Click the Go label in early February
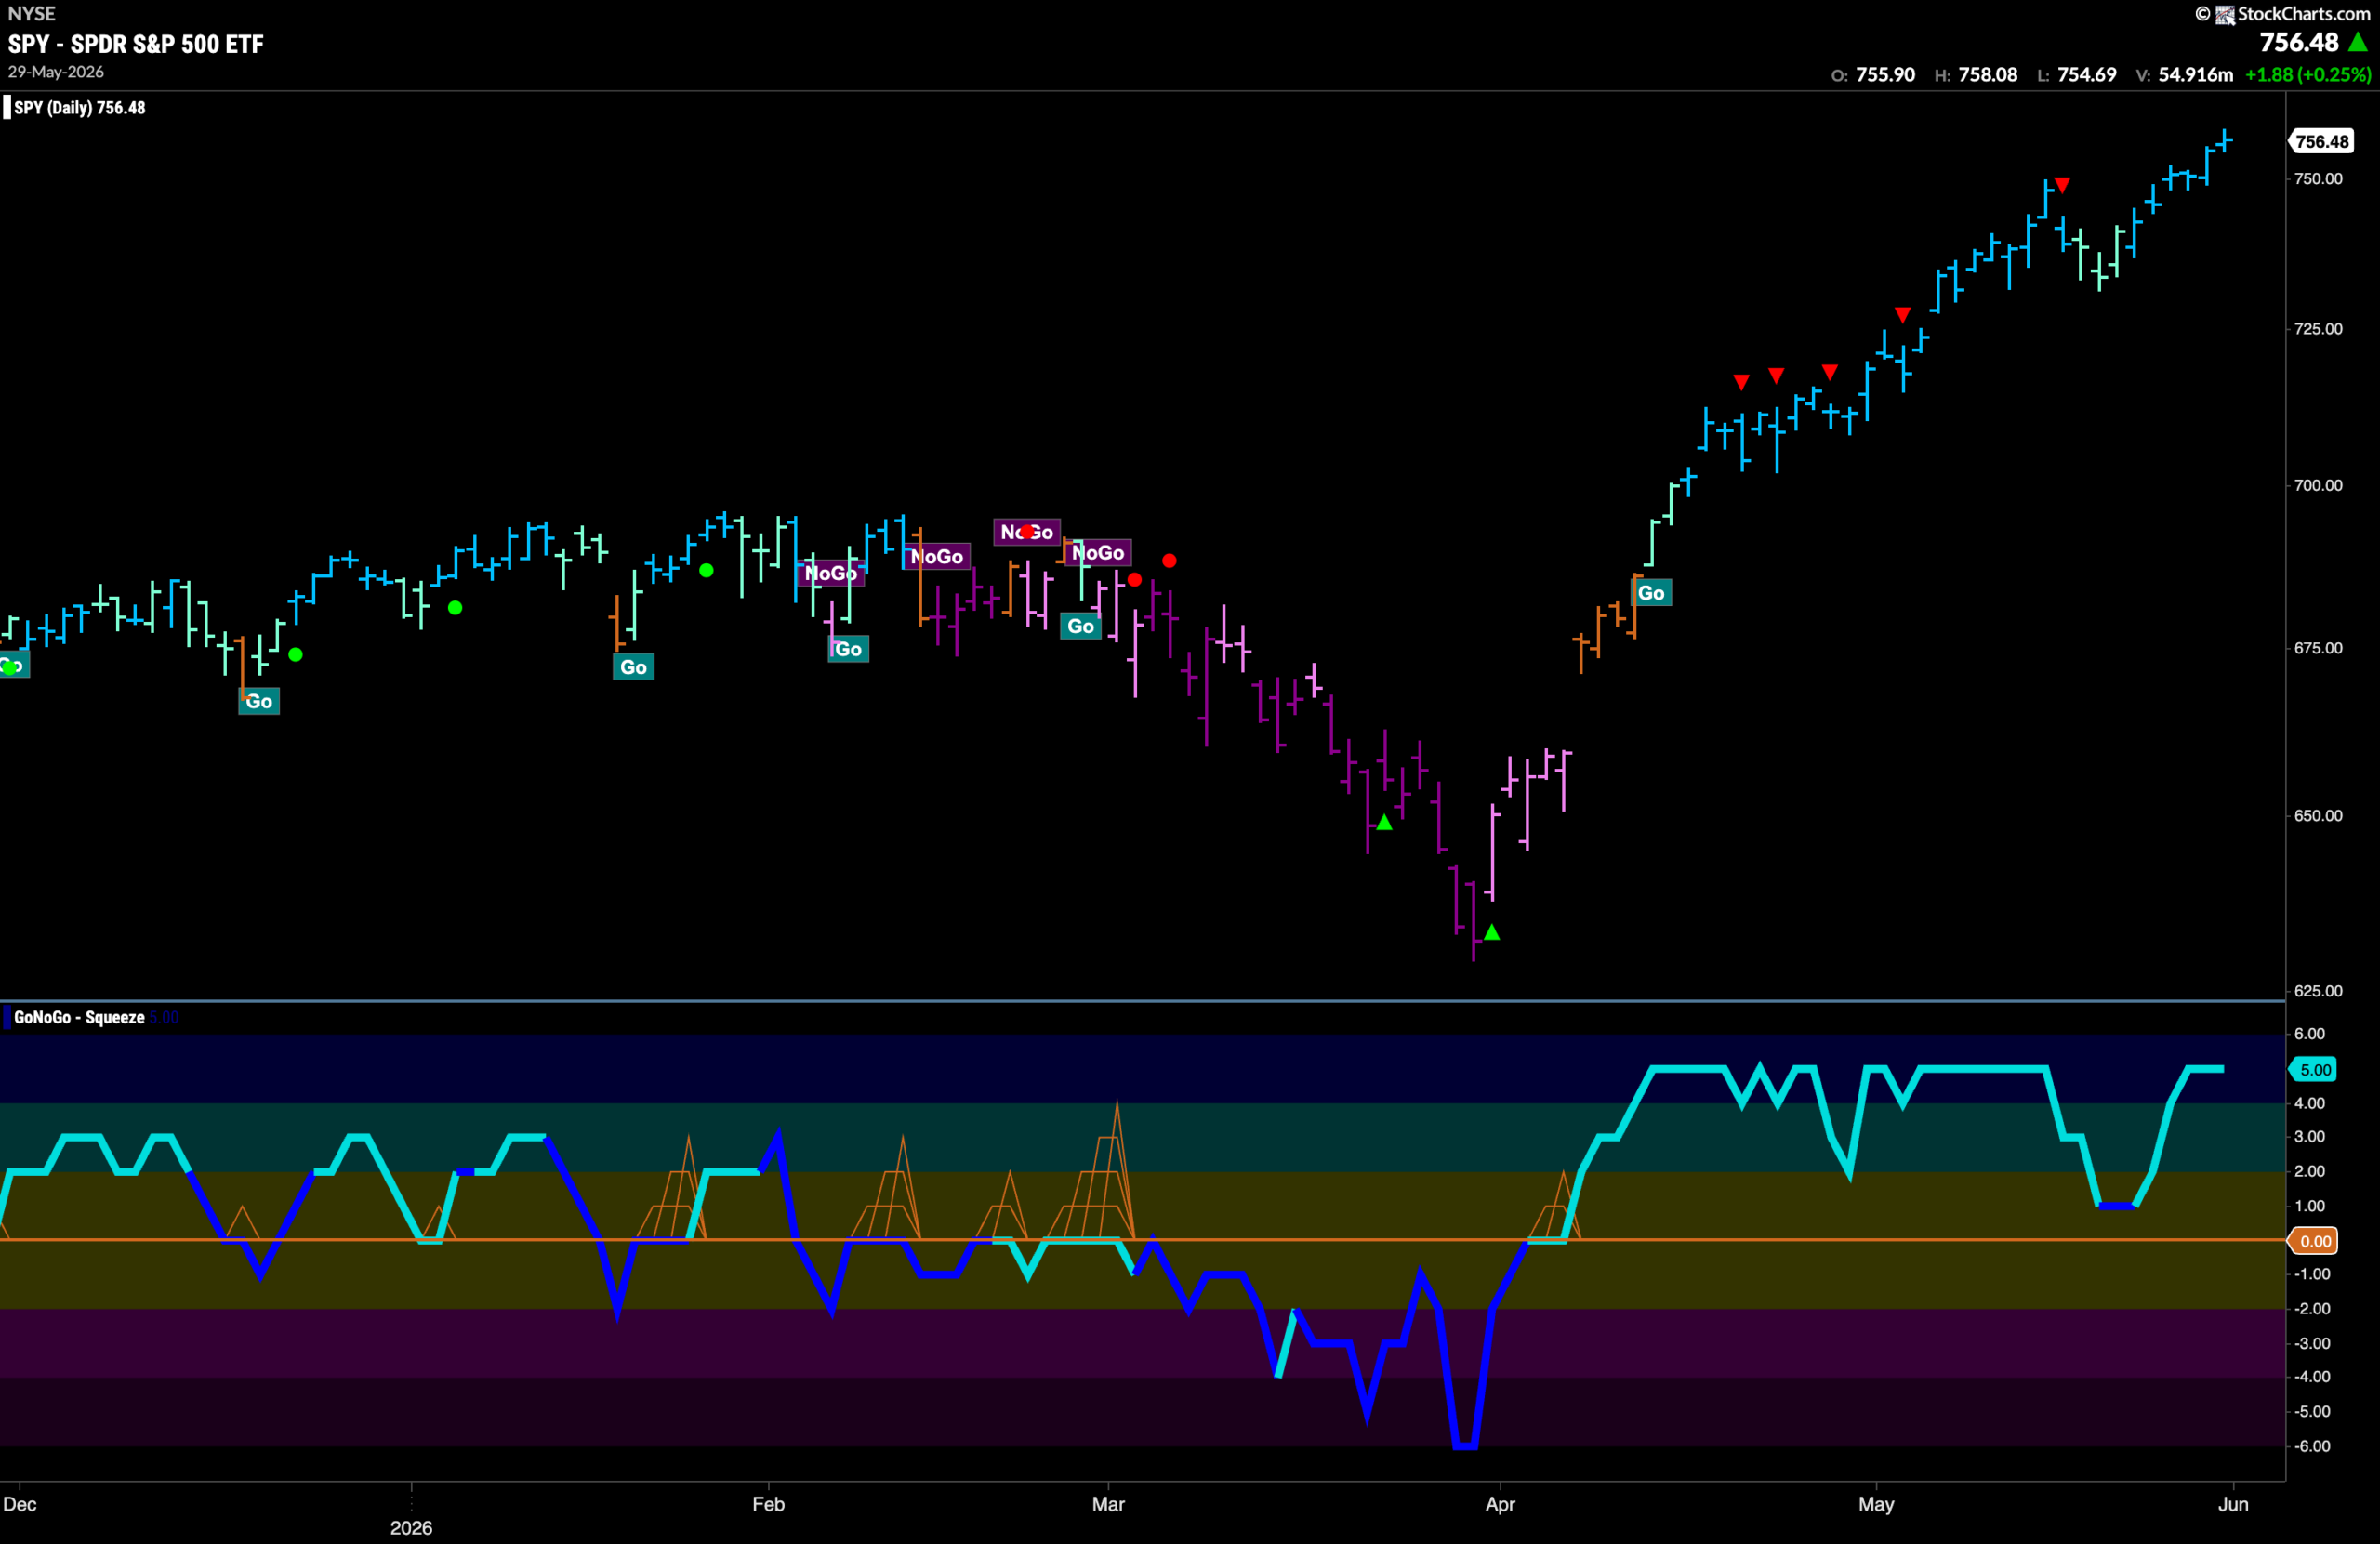This screenshot has height=1544, width=2380. click(x=848, y=649)
